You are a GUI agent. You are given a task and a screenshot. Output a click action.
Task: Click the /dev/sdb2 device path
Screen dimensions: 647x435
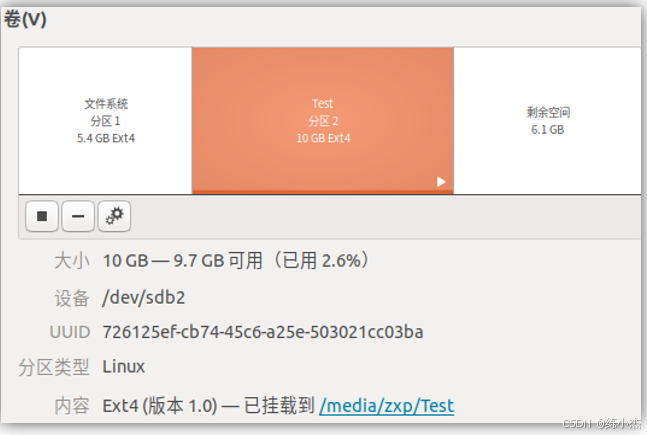pos(144,298)
